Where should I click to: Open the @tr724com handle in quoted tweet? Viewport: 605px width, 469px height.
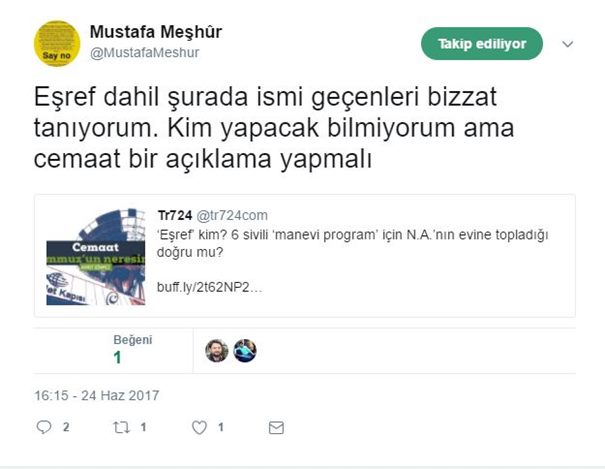tap(232, 215)
